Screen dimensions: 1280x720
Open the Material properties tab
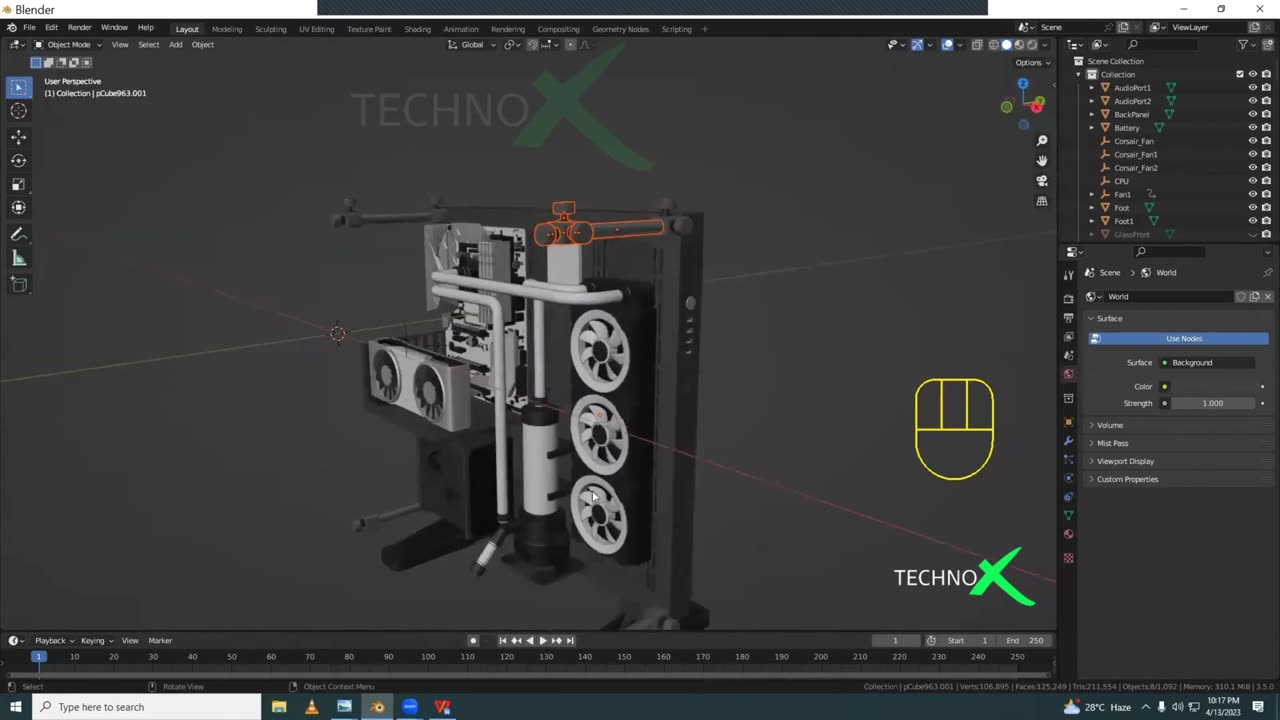tap(1068, 534)
